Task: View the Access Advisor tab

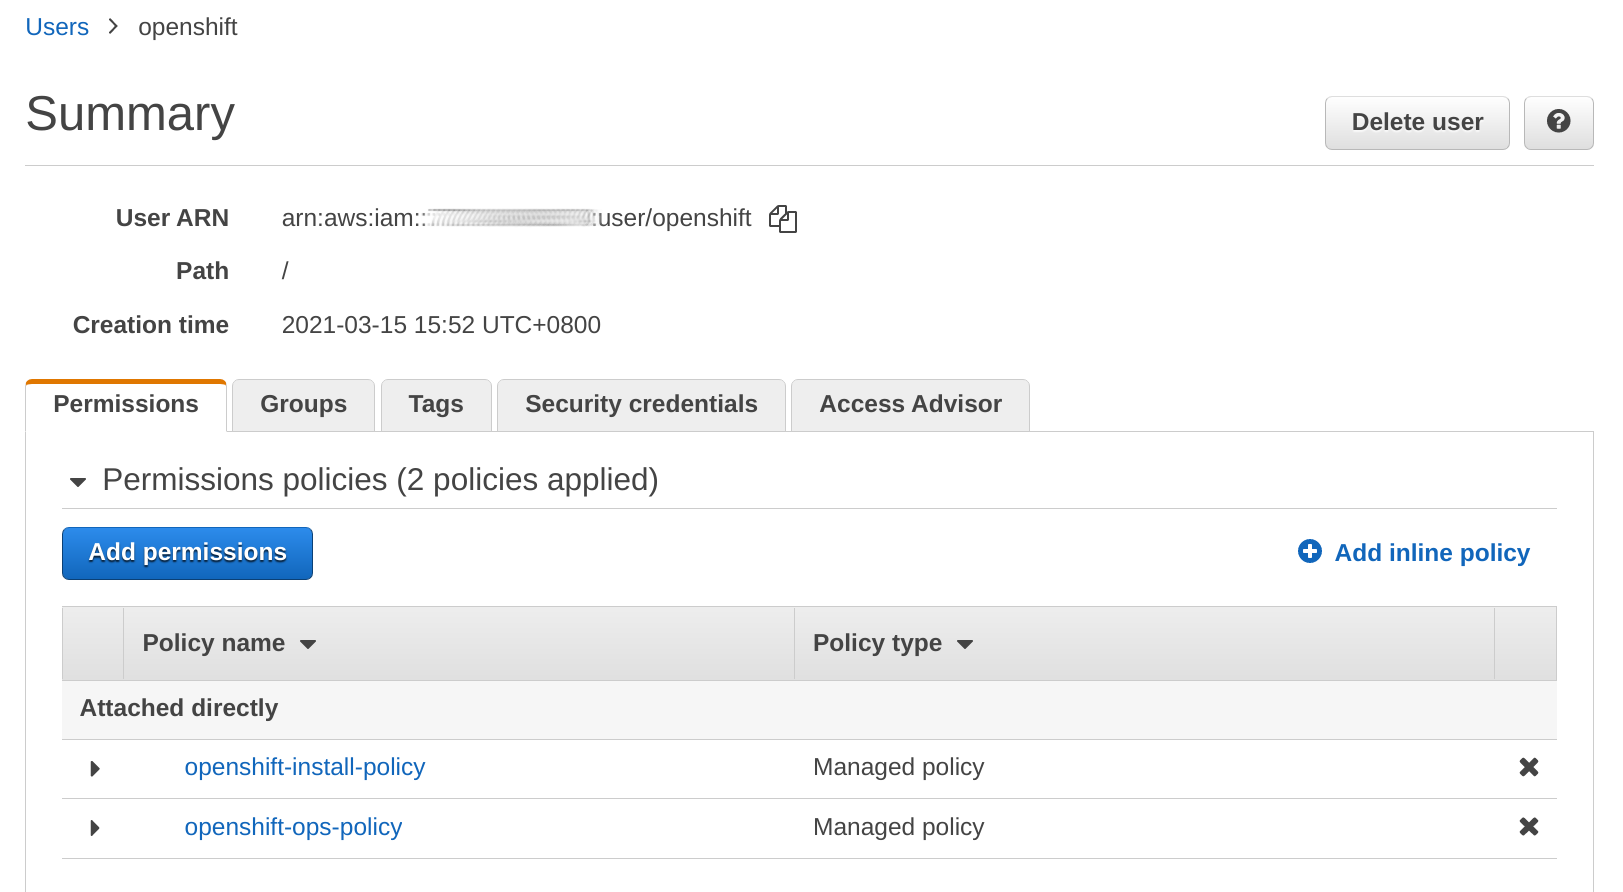Action: point(910,405)
